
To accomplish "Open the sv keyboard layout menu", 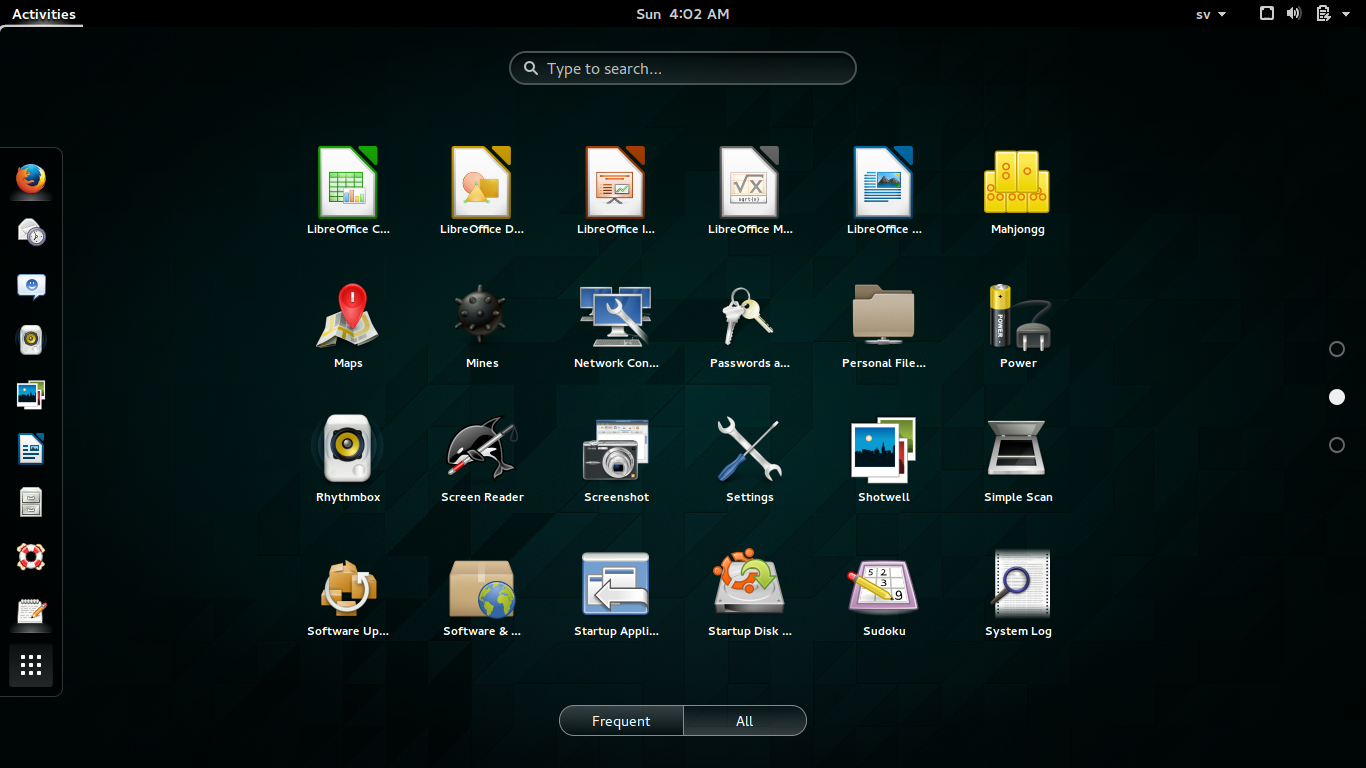I will [x=1211, y=14].
